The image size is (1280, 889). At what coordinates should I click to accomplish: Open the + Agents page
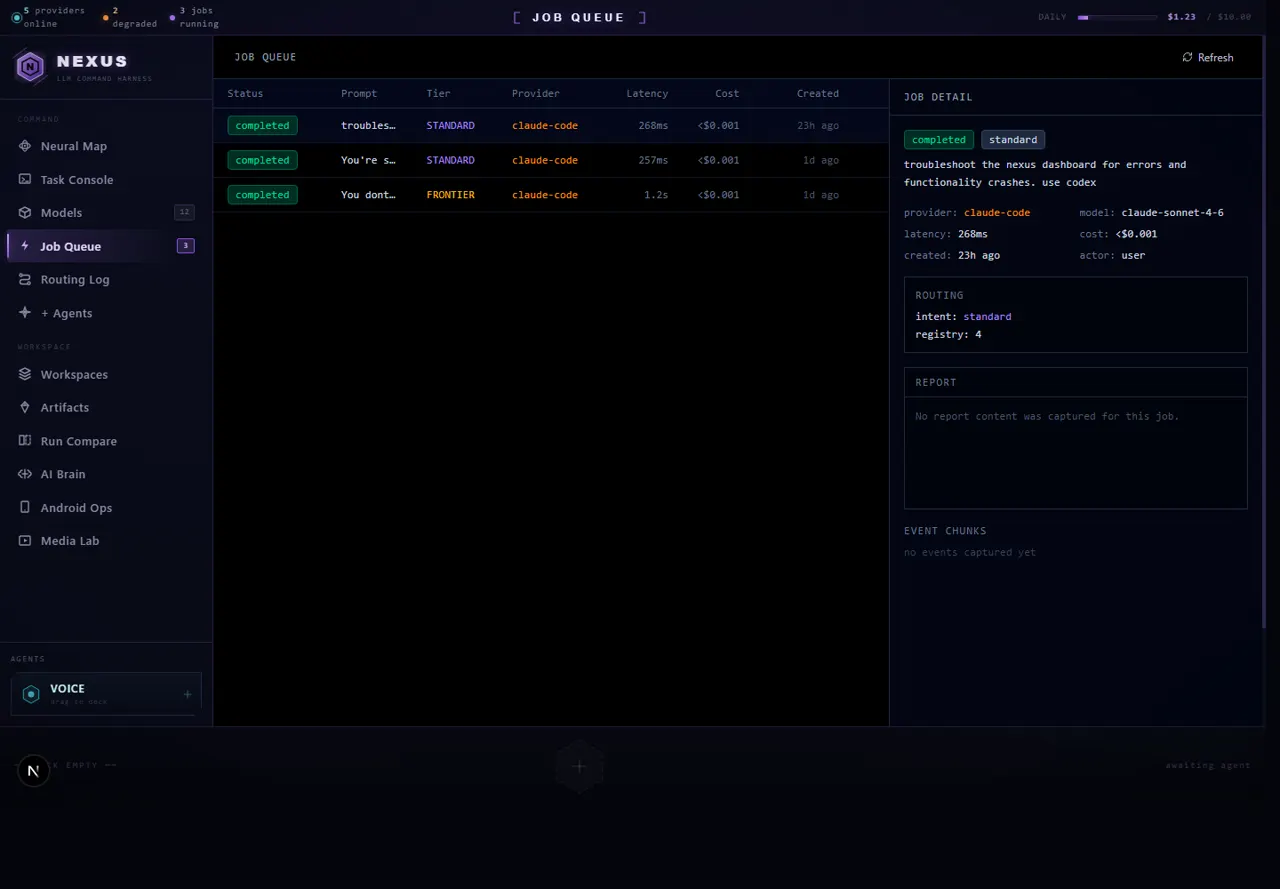coord(106,313)
